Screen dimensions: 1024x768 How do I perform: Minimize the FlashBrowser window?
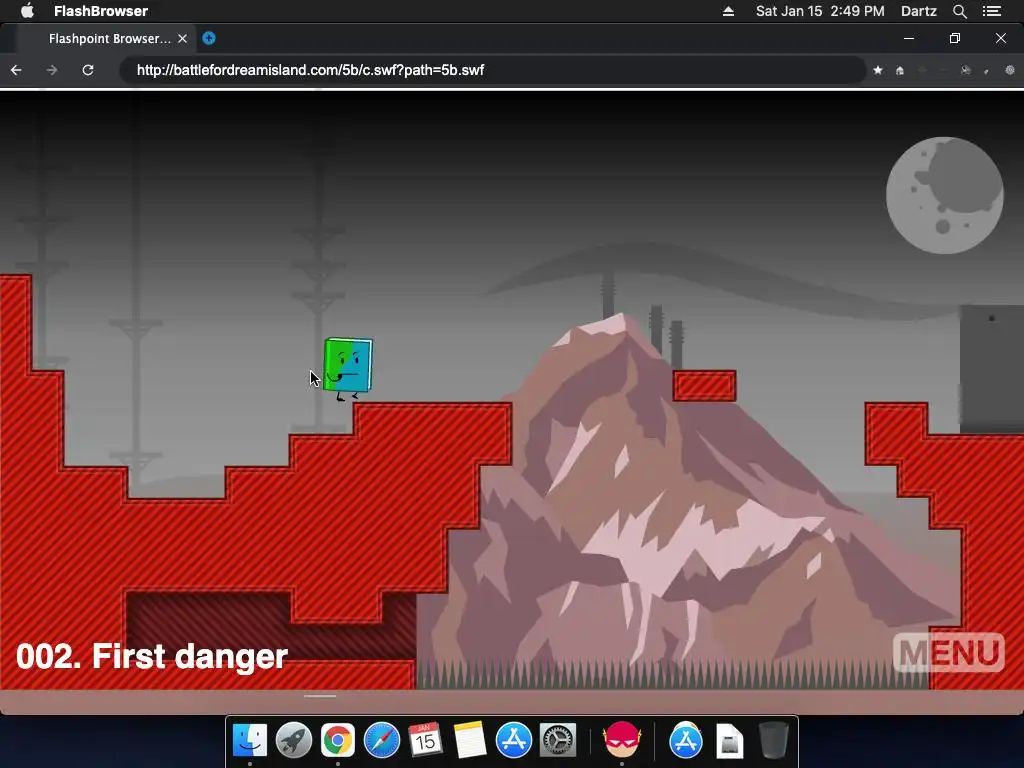click(x=908, y=39)
